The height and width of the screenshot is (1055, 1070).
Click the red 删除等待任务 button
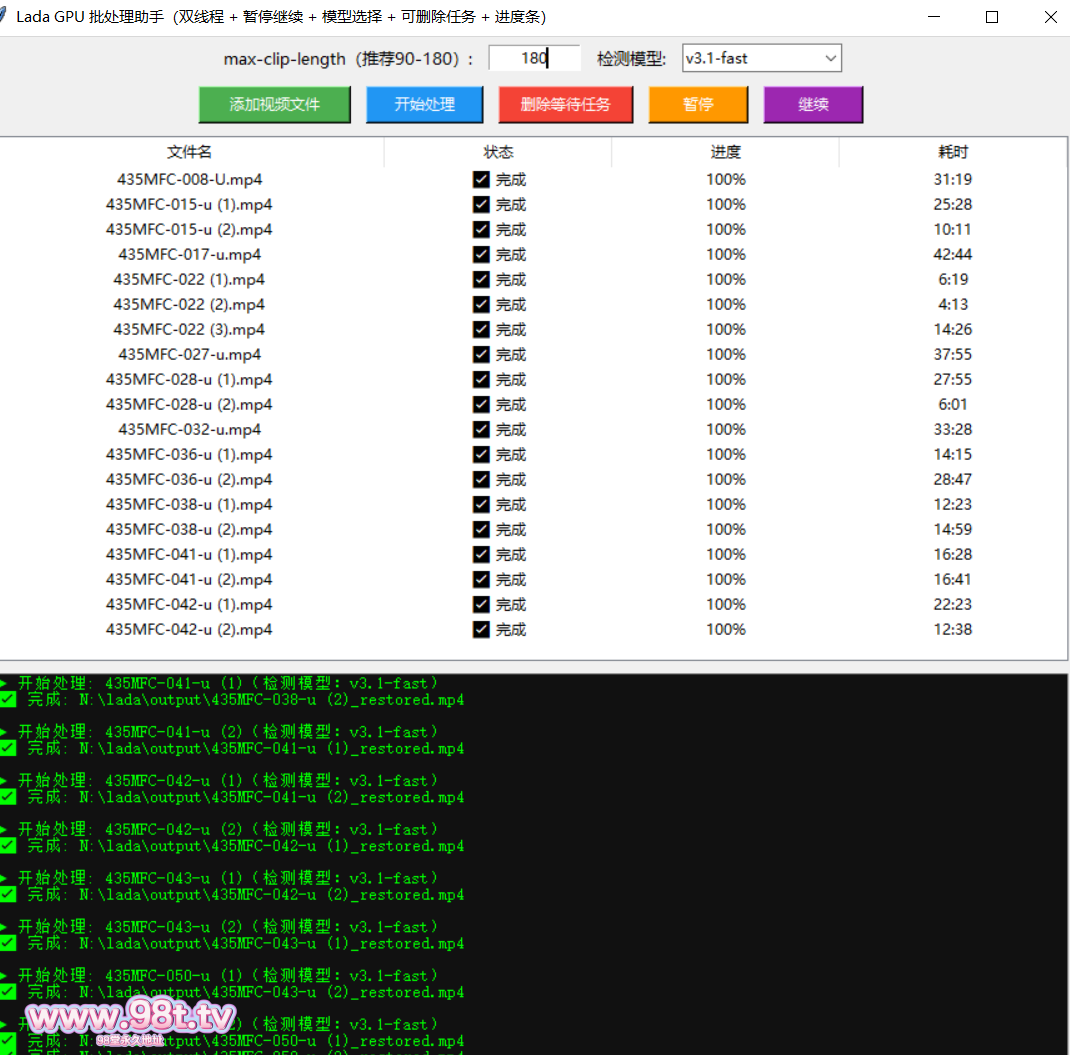click(565, 105)
